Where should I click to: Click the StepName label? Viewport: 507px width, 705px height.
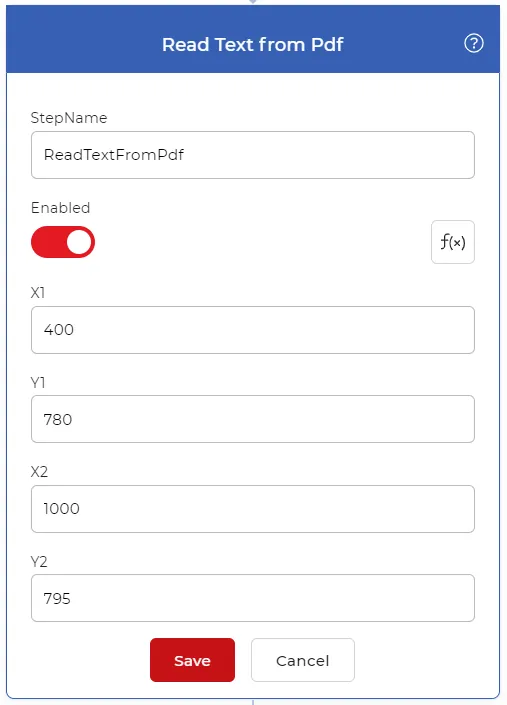[x=69, y=118]
